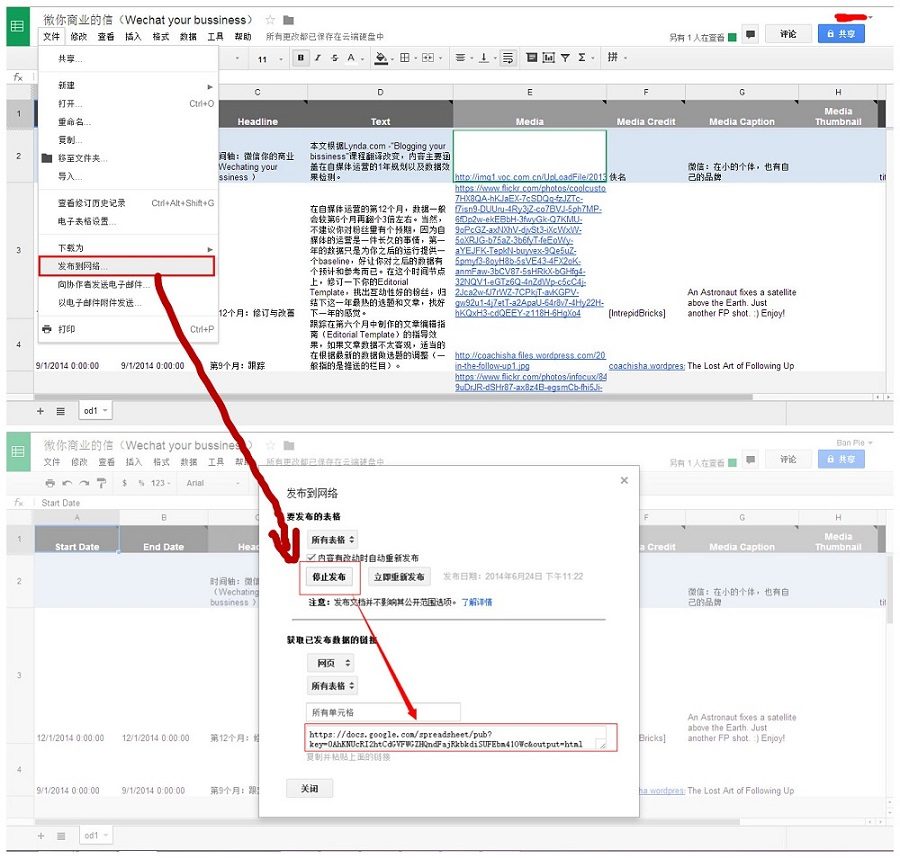Open the cell borders tool

coord(405,58)
